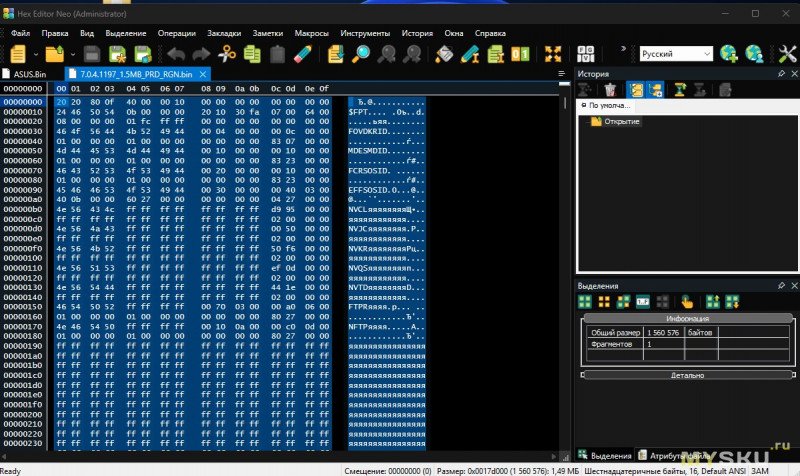
Task: Pin the History panel with pushpin
Action: tap(781, 74)
